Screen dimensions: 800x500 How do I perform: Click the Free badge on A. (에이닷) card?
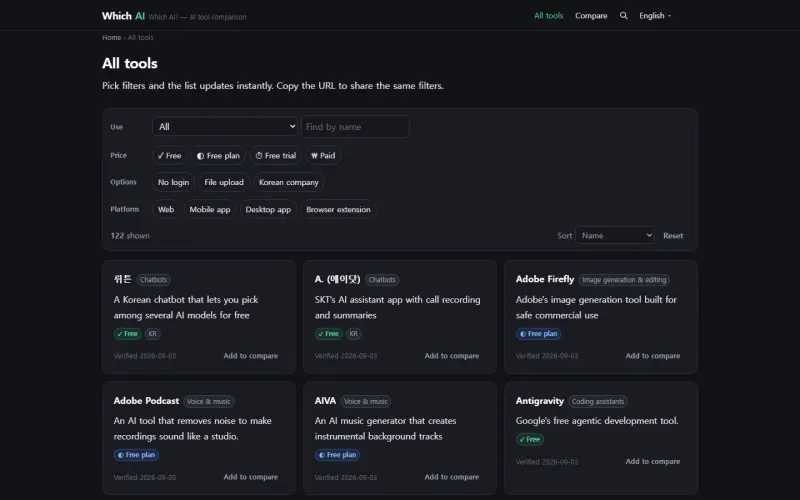pyautogui.click(x=329, y=334)
